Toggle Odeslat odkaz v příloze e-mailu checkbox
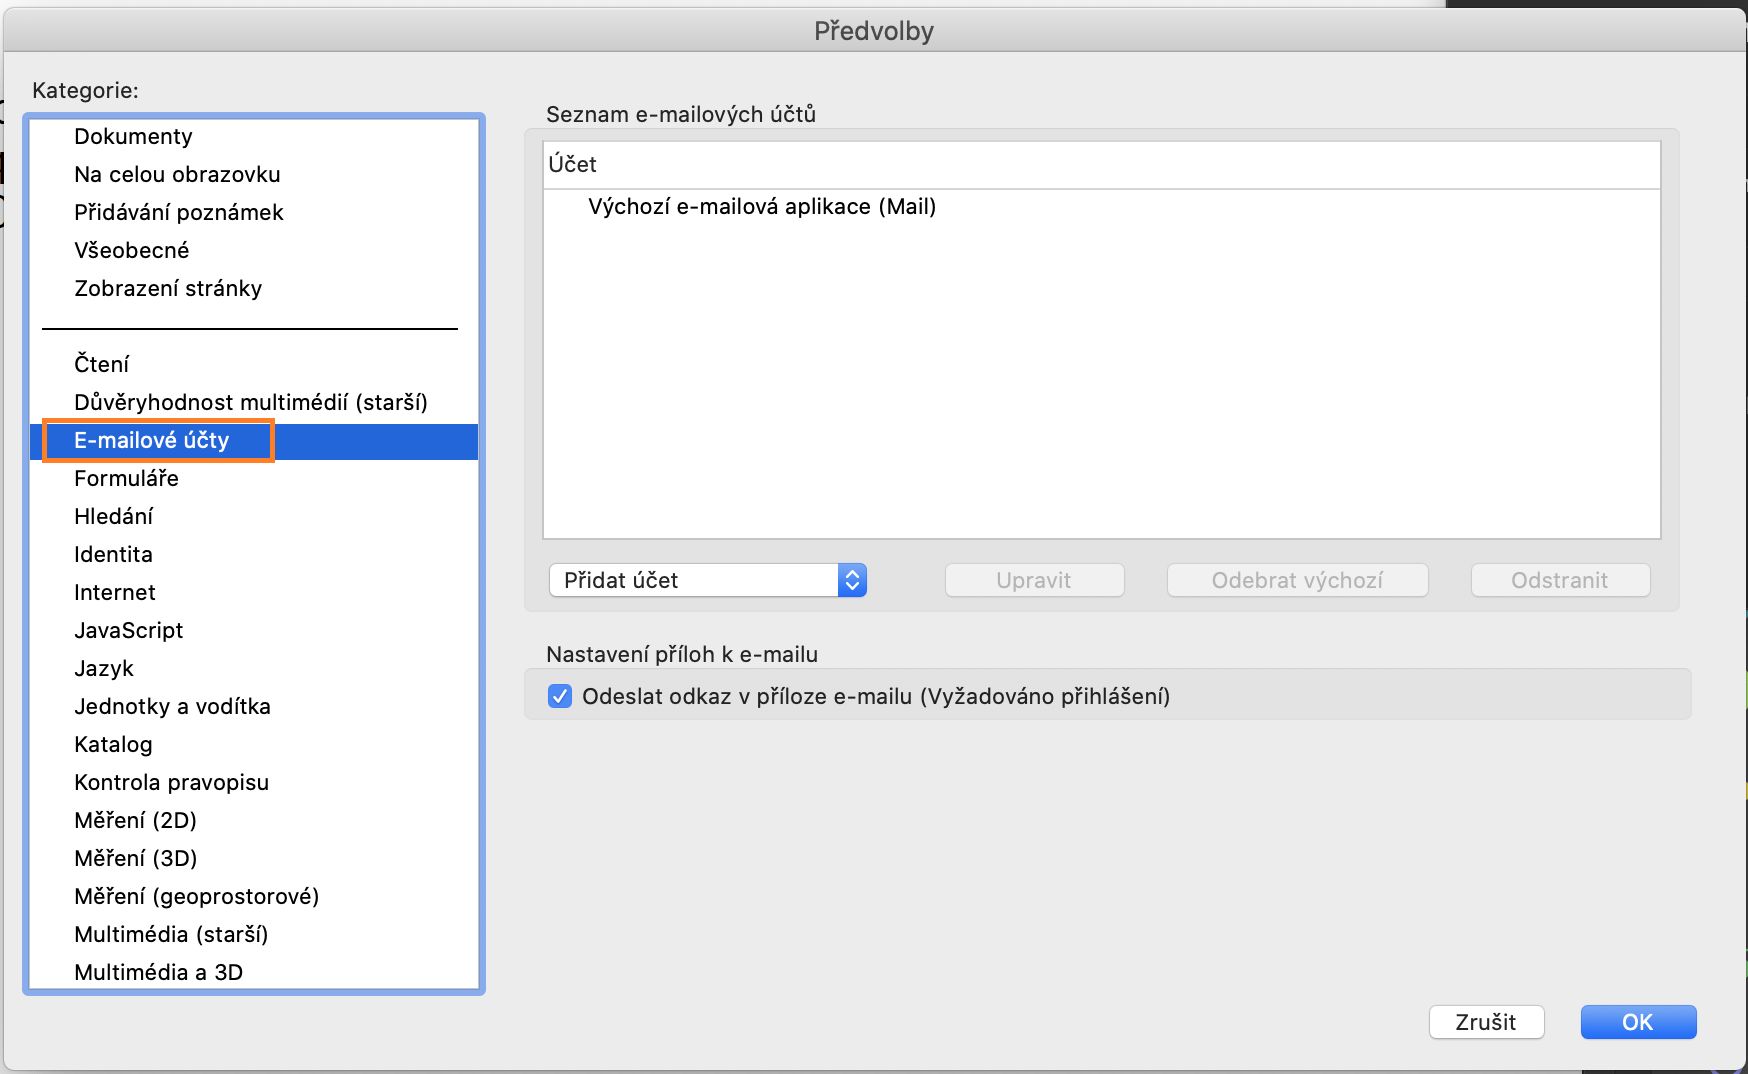 [560, 696]
